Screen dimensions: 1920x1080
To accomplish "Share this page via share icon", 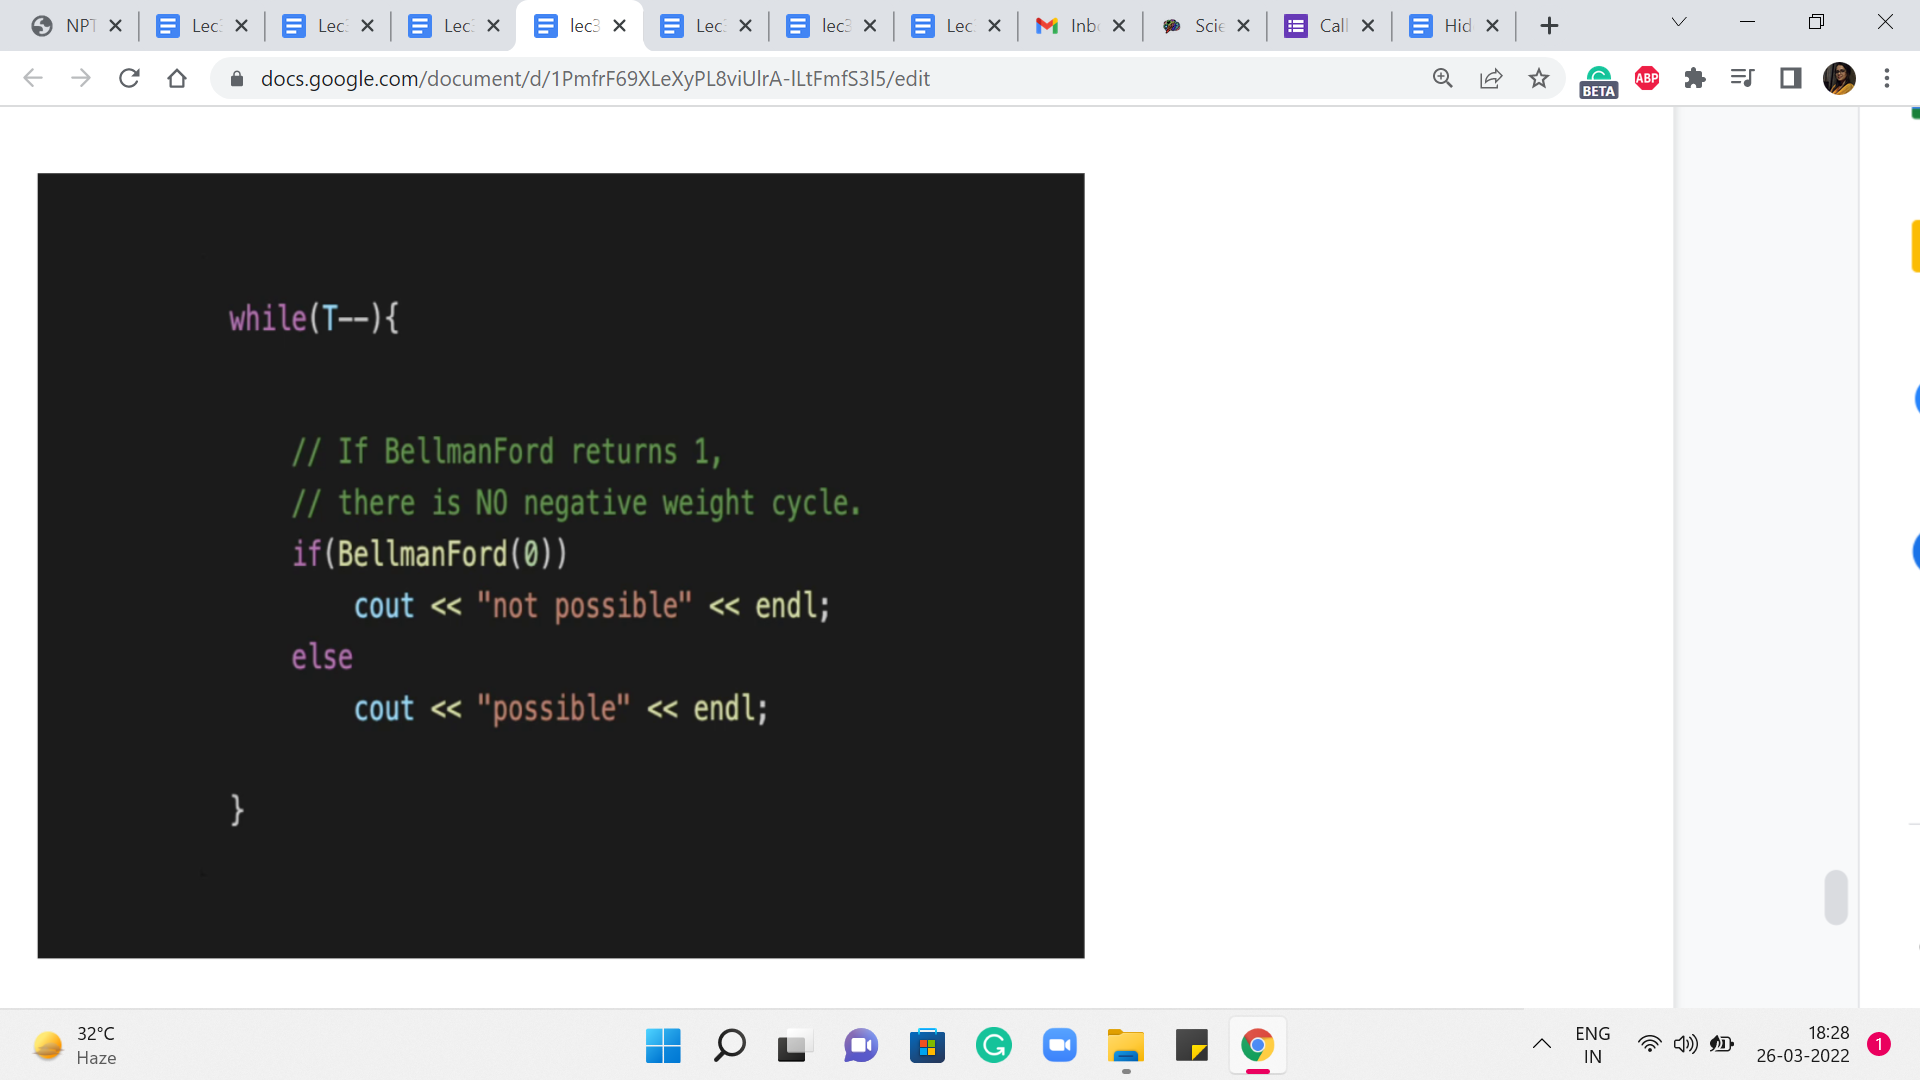I will [x=1490, y=78].
